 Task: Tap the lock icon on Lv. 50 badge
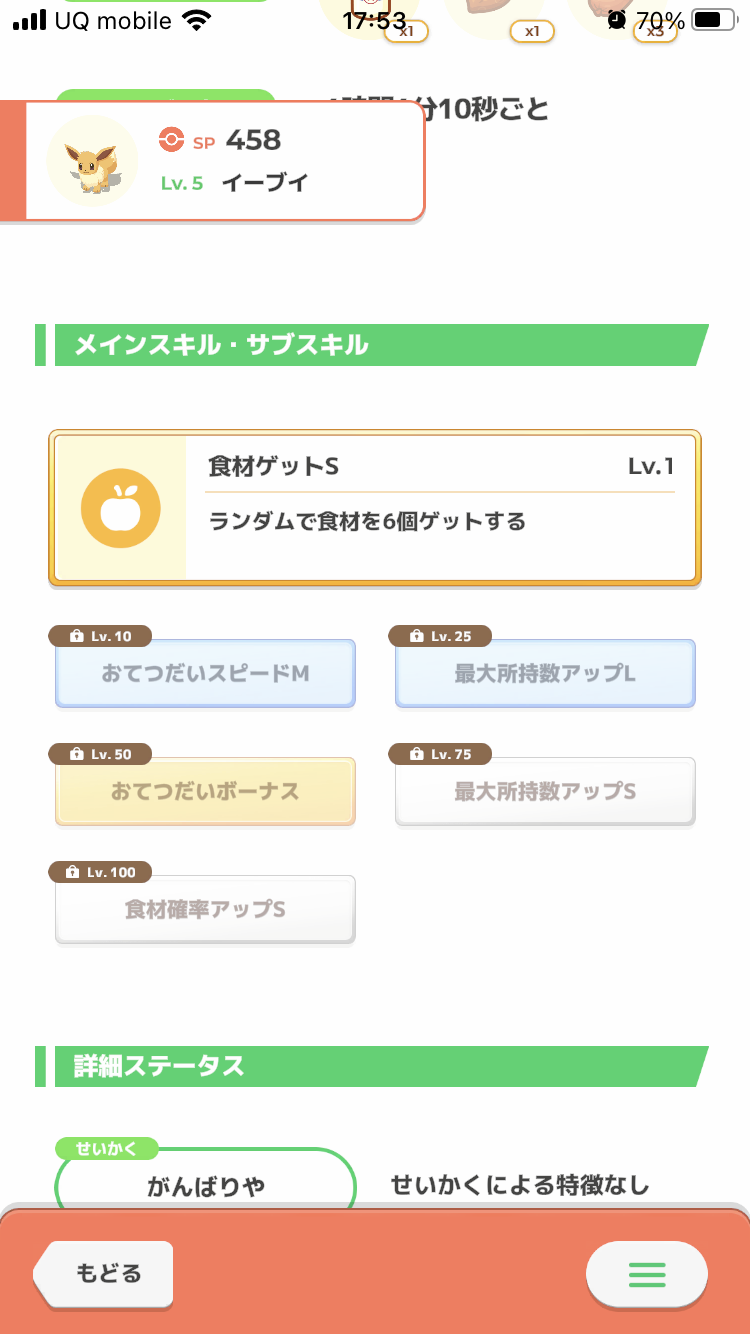point(76,755)
